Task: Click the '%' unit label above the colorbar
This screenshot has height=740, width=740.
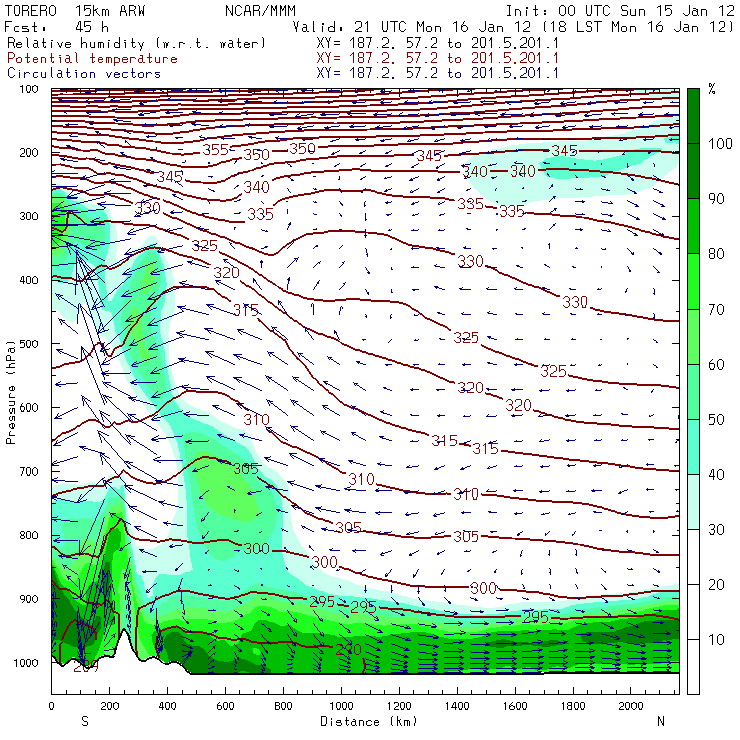Action: (712, 89)
